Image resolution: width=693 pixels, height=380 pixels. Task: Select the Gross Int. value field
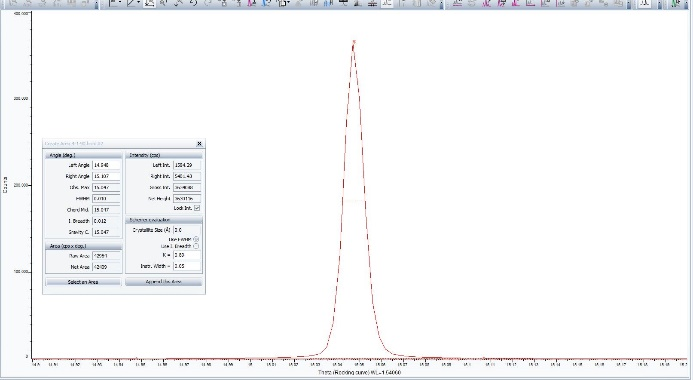coord(187,187)
